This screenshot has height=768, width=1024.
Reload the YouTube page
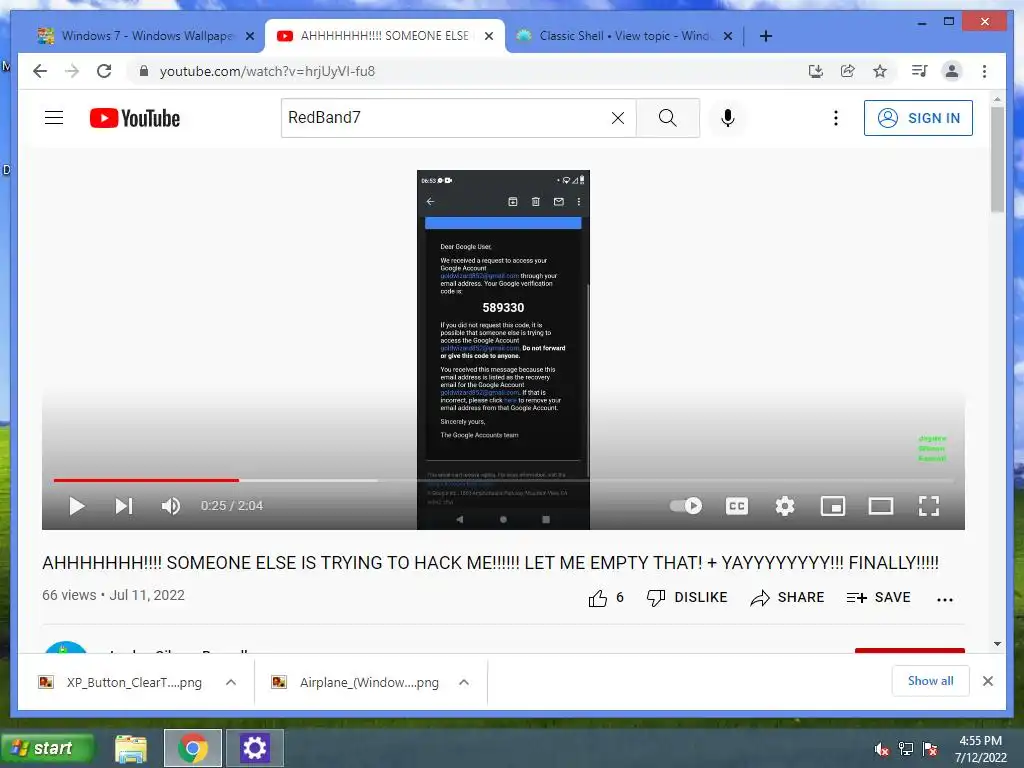pyautogui.click(x=104, y=71)
